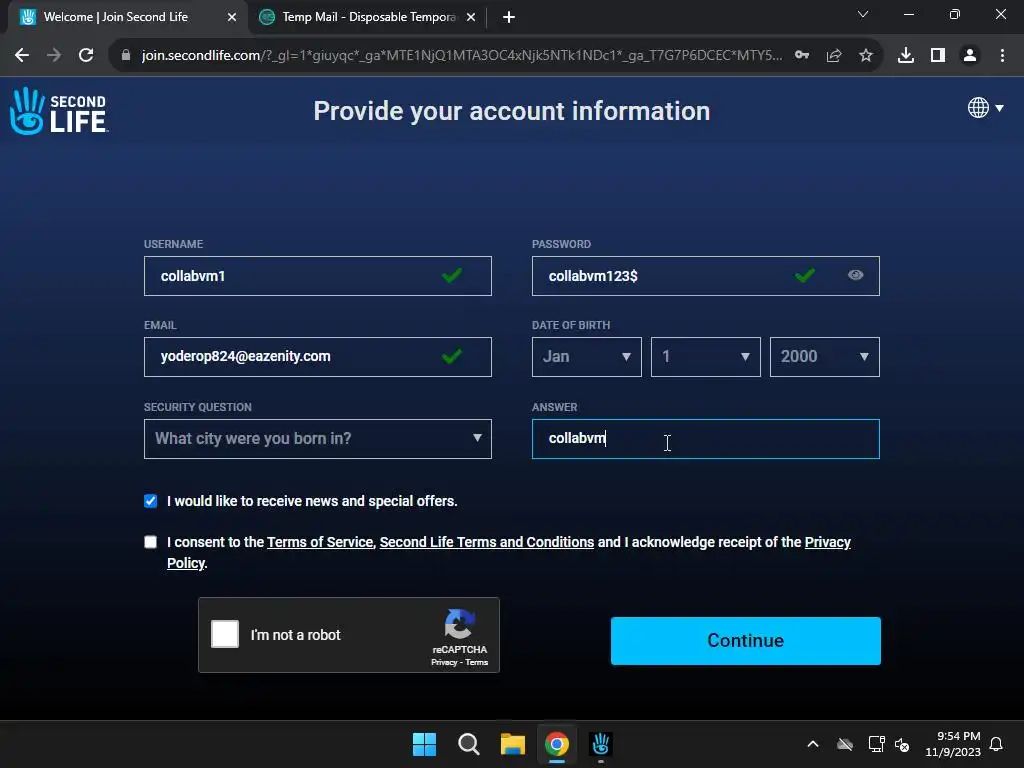This screenshot has width=1024, height=768.
Task: Click the Username input field
Action: (317, 276)
